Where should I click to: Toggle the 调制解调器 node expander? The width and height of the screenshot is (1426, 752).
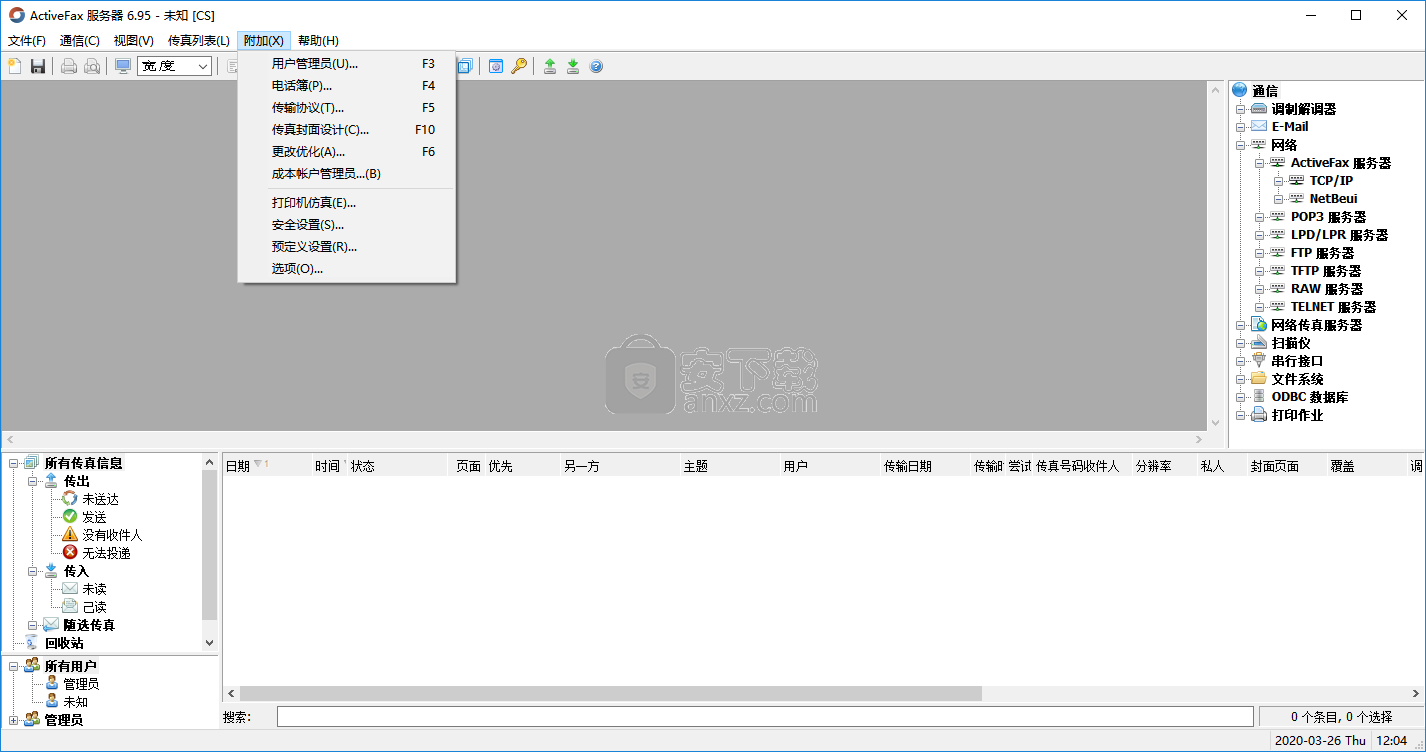click(x=1241, y=109)
